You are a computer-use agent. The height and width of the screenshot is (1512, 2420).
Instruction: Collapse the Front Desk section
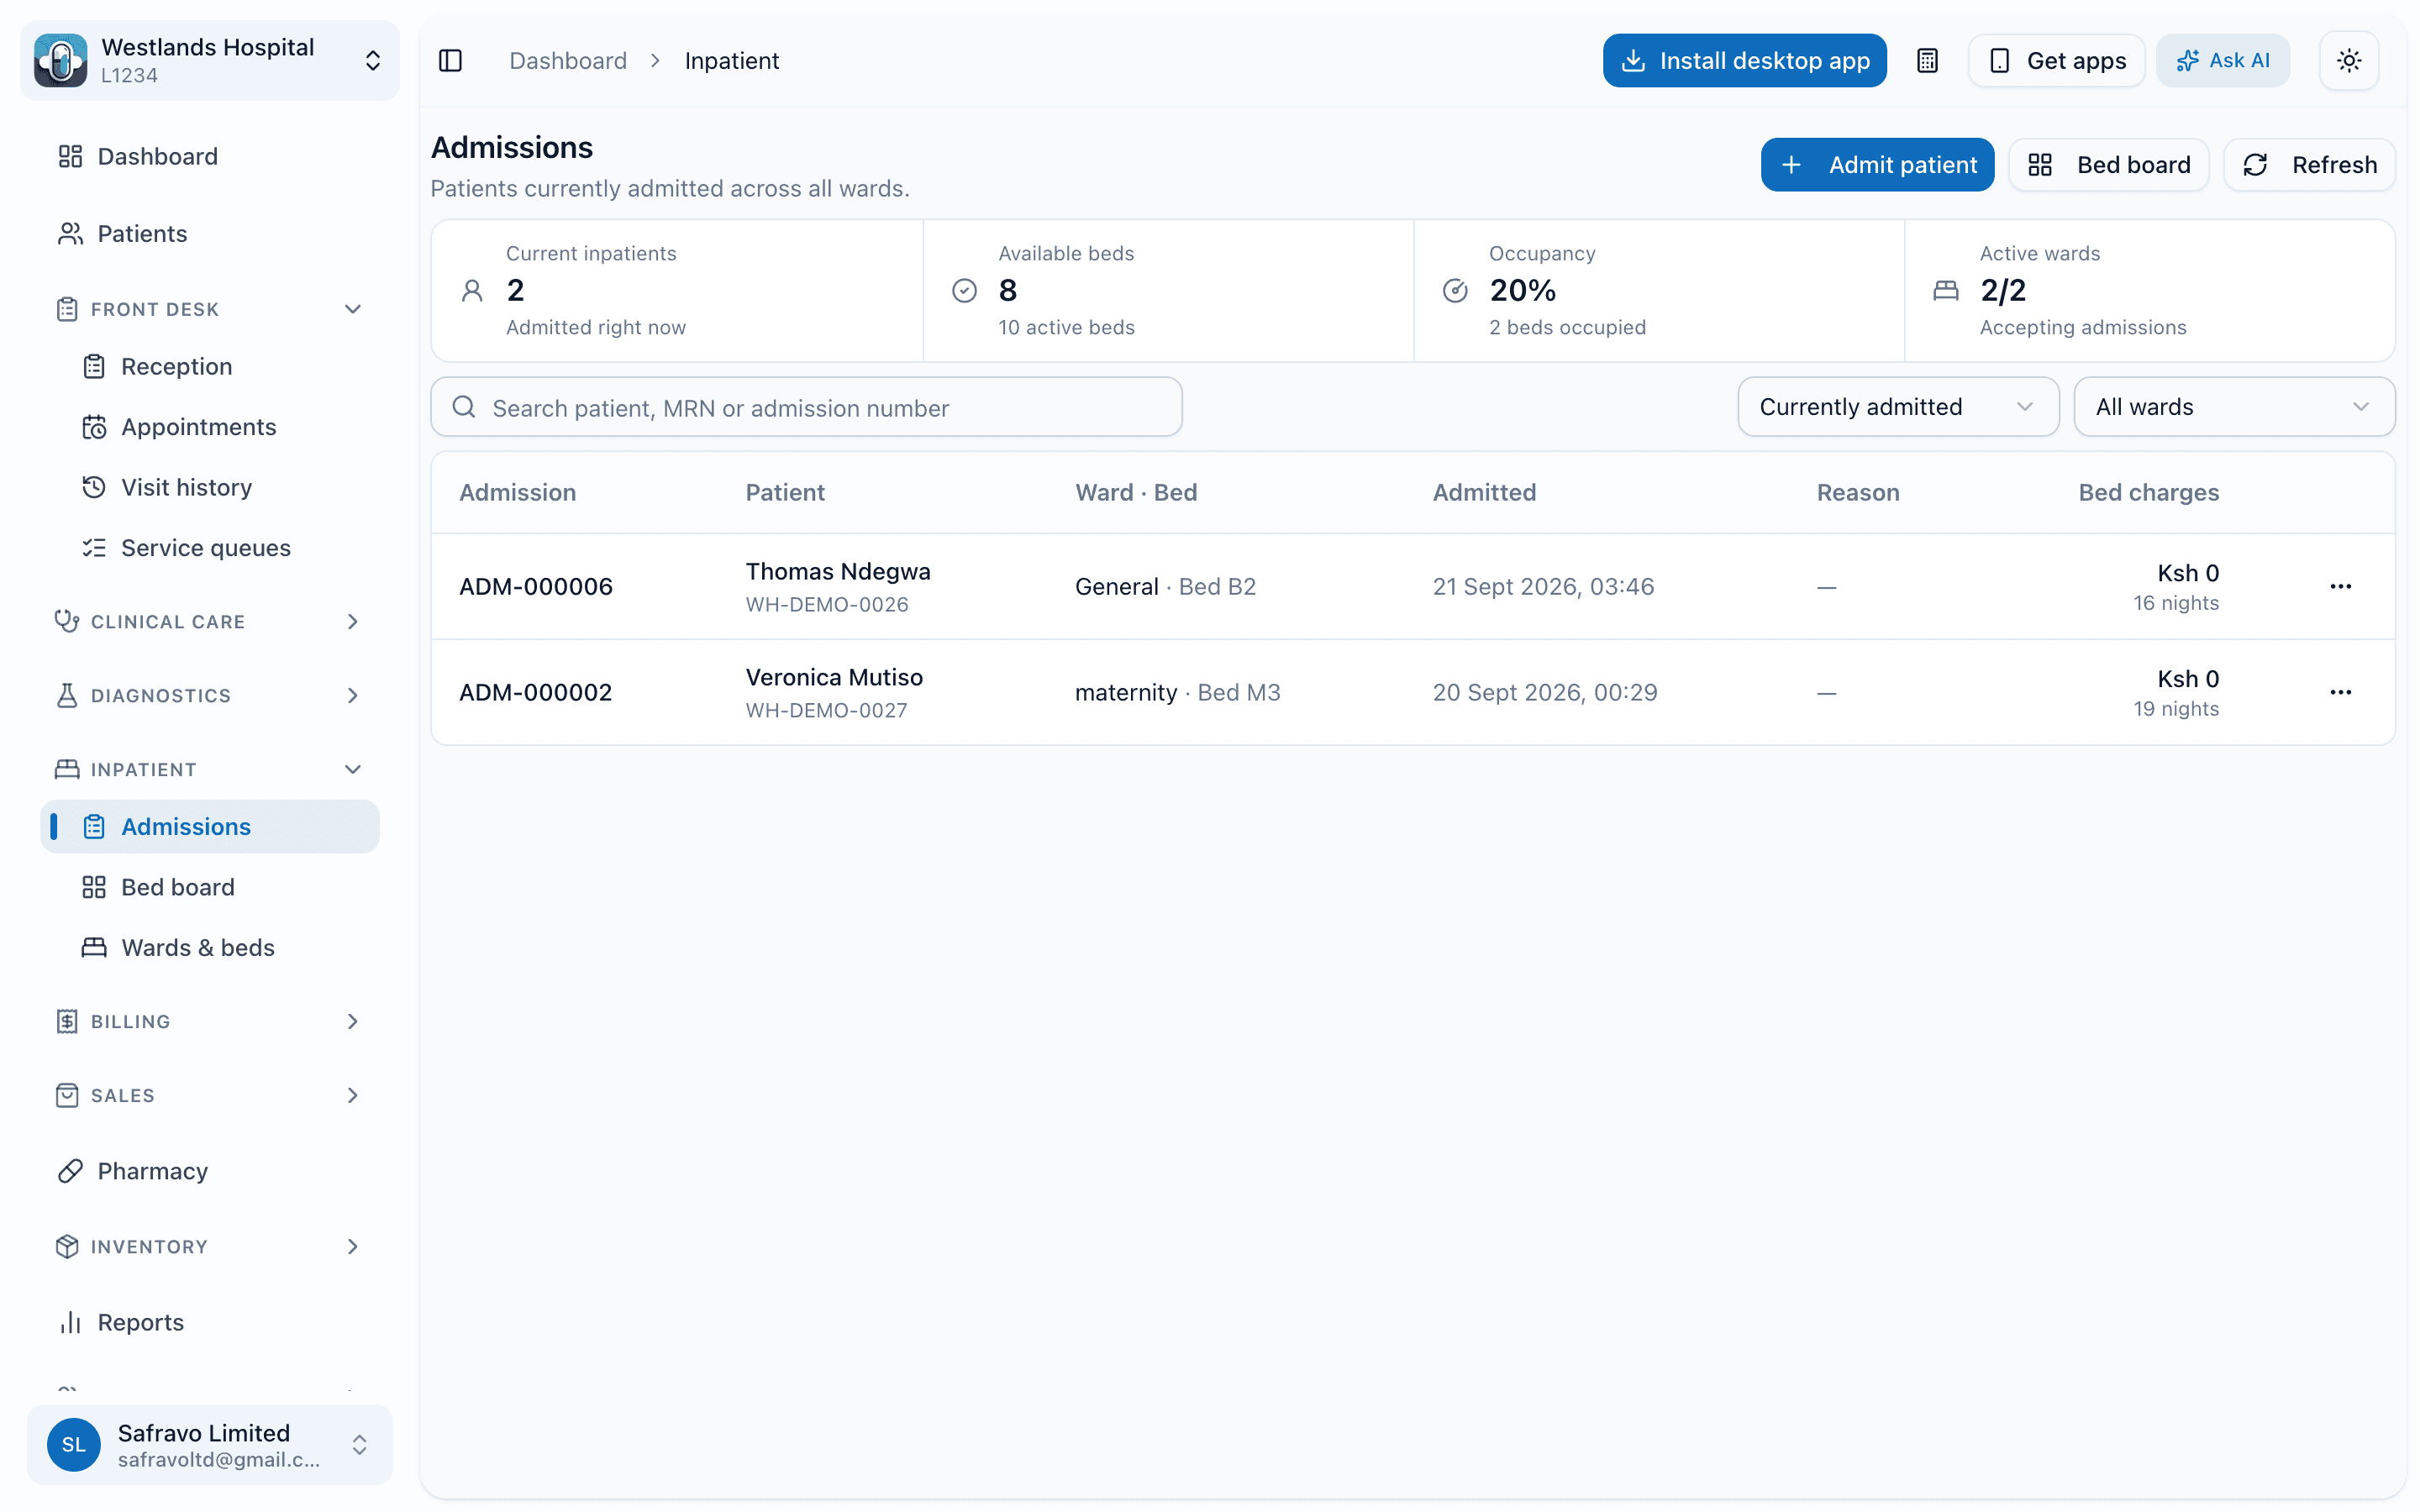pyautogui.click(x=210, y=309)
